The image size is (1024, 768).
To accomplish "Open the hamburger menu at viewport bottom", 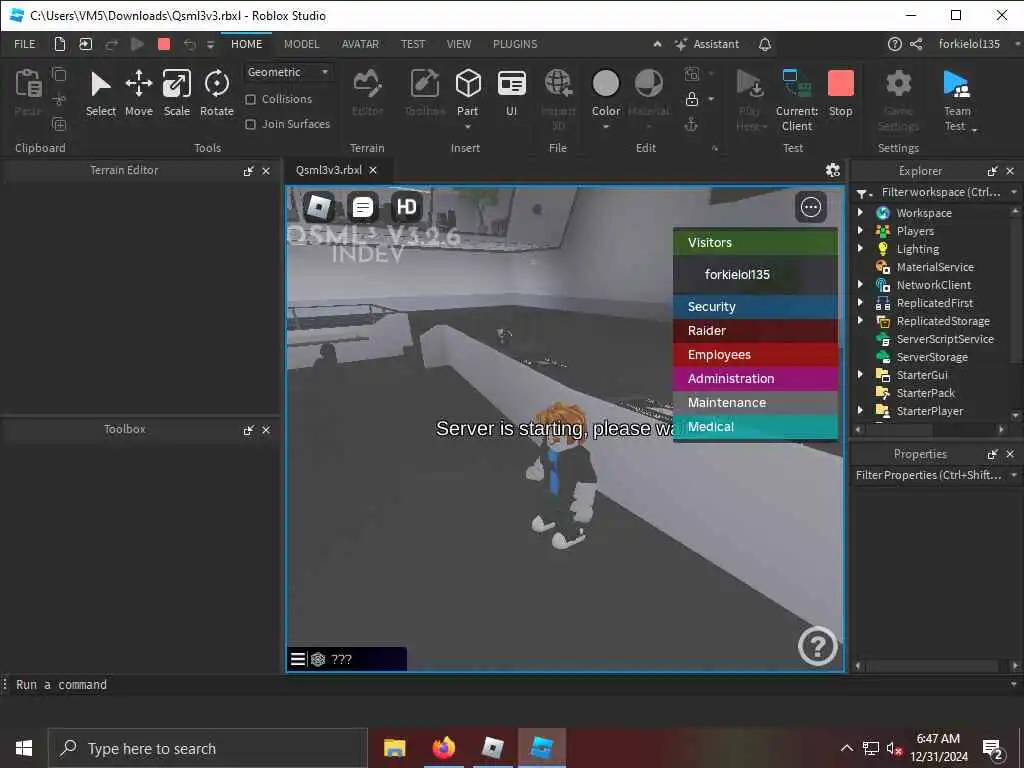I will coord(297,659).
